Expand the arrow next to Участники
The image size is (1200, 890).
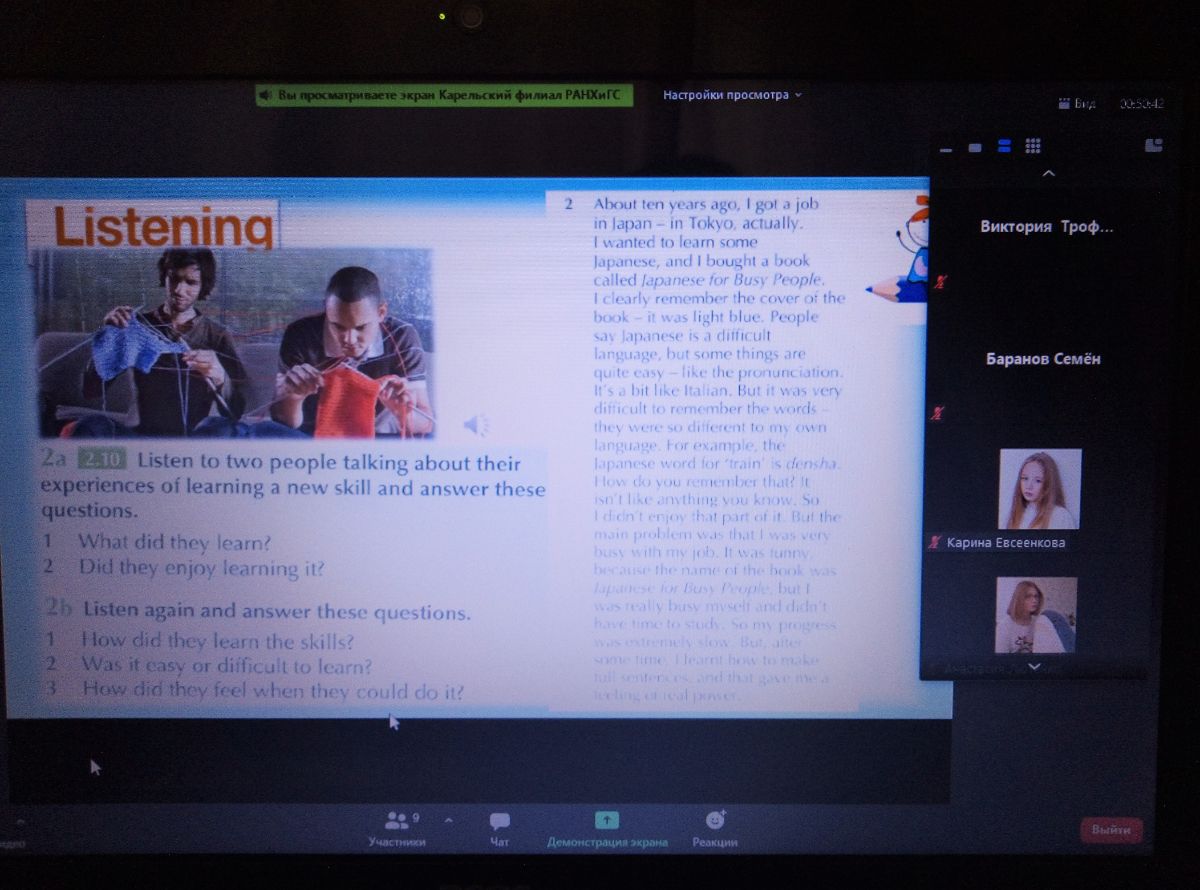[448, 820]
